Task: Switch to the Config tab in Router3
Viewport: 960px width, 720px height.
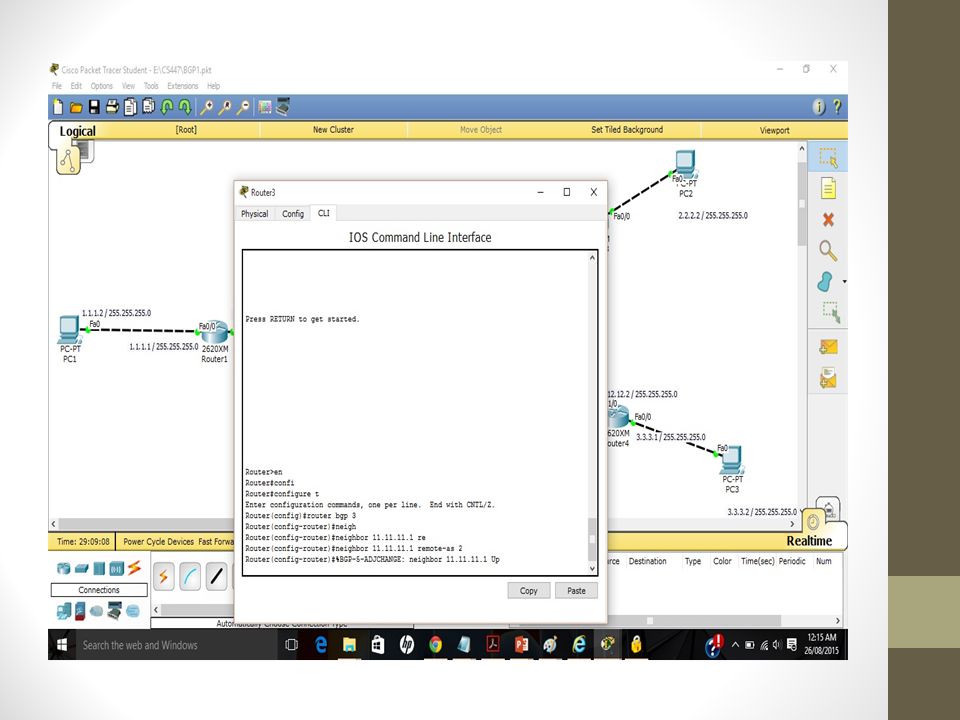Action: click(293, 214)
